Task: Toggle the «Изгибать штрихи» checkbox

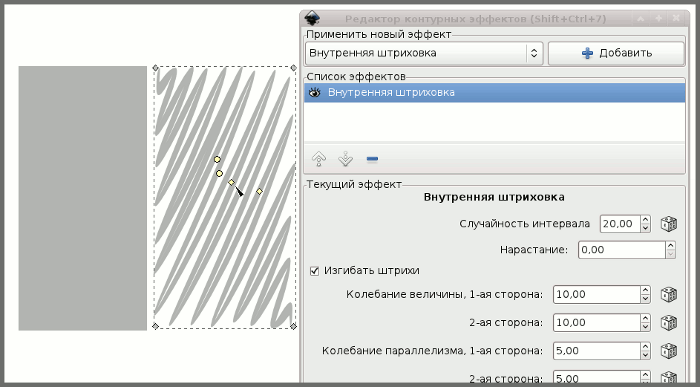Action: coord(314,271)
